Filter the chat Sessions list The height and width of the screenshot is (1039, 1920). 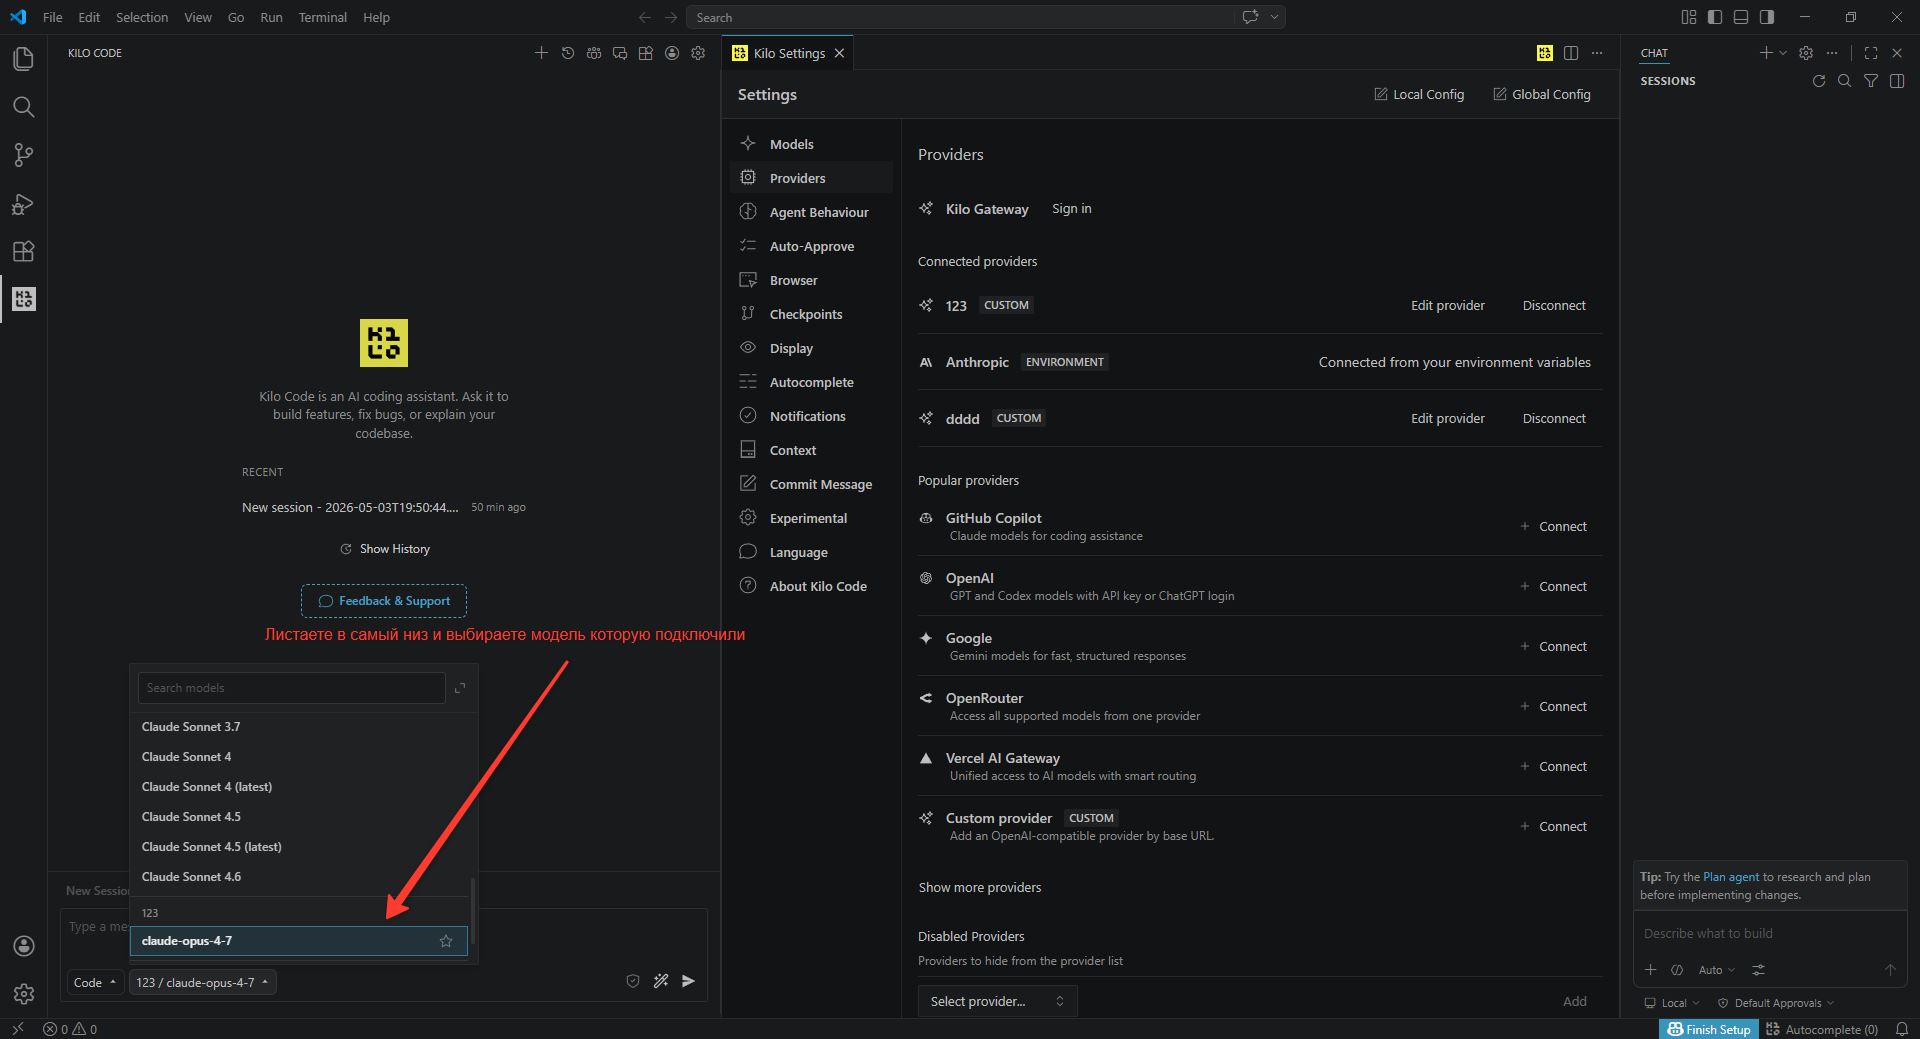[x=1871, y=81]
